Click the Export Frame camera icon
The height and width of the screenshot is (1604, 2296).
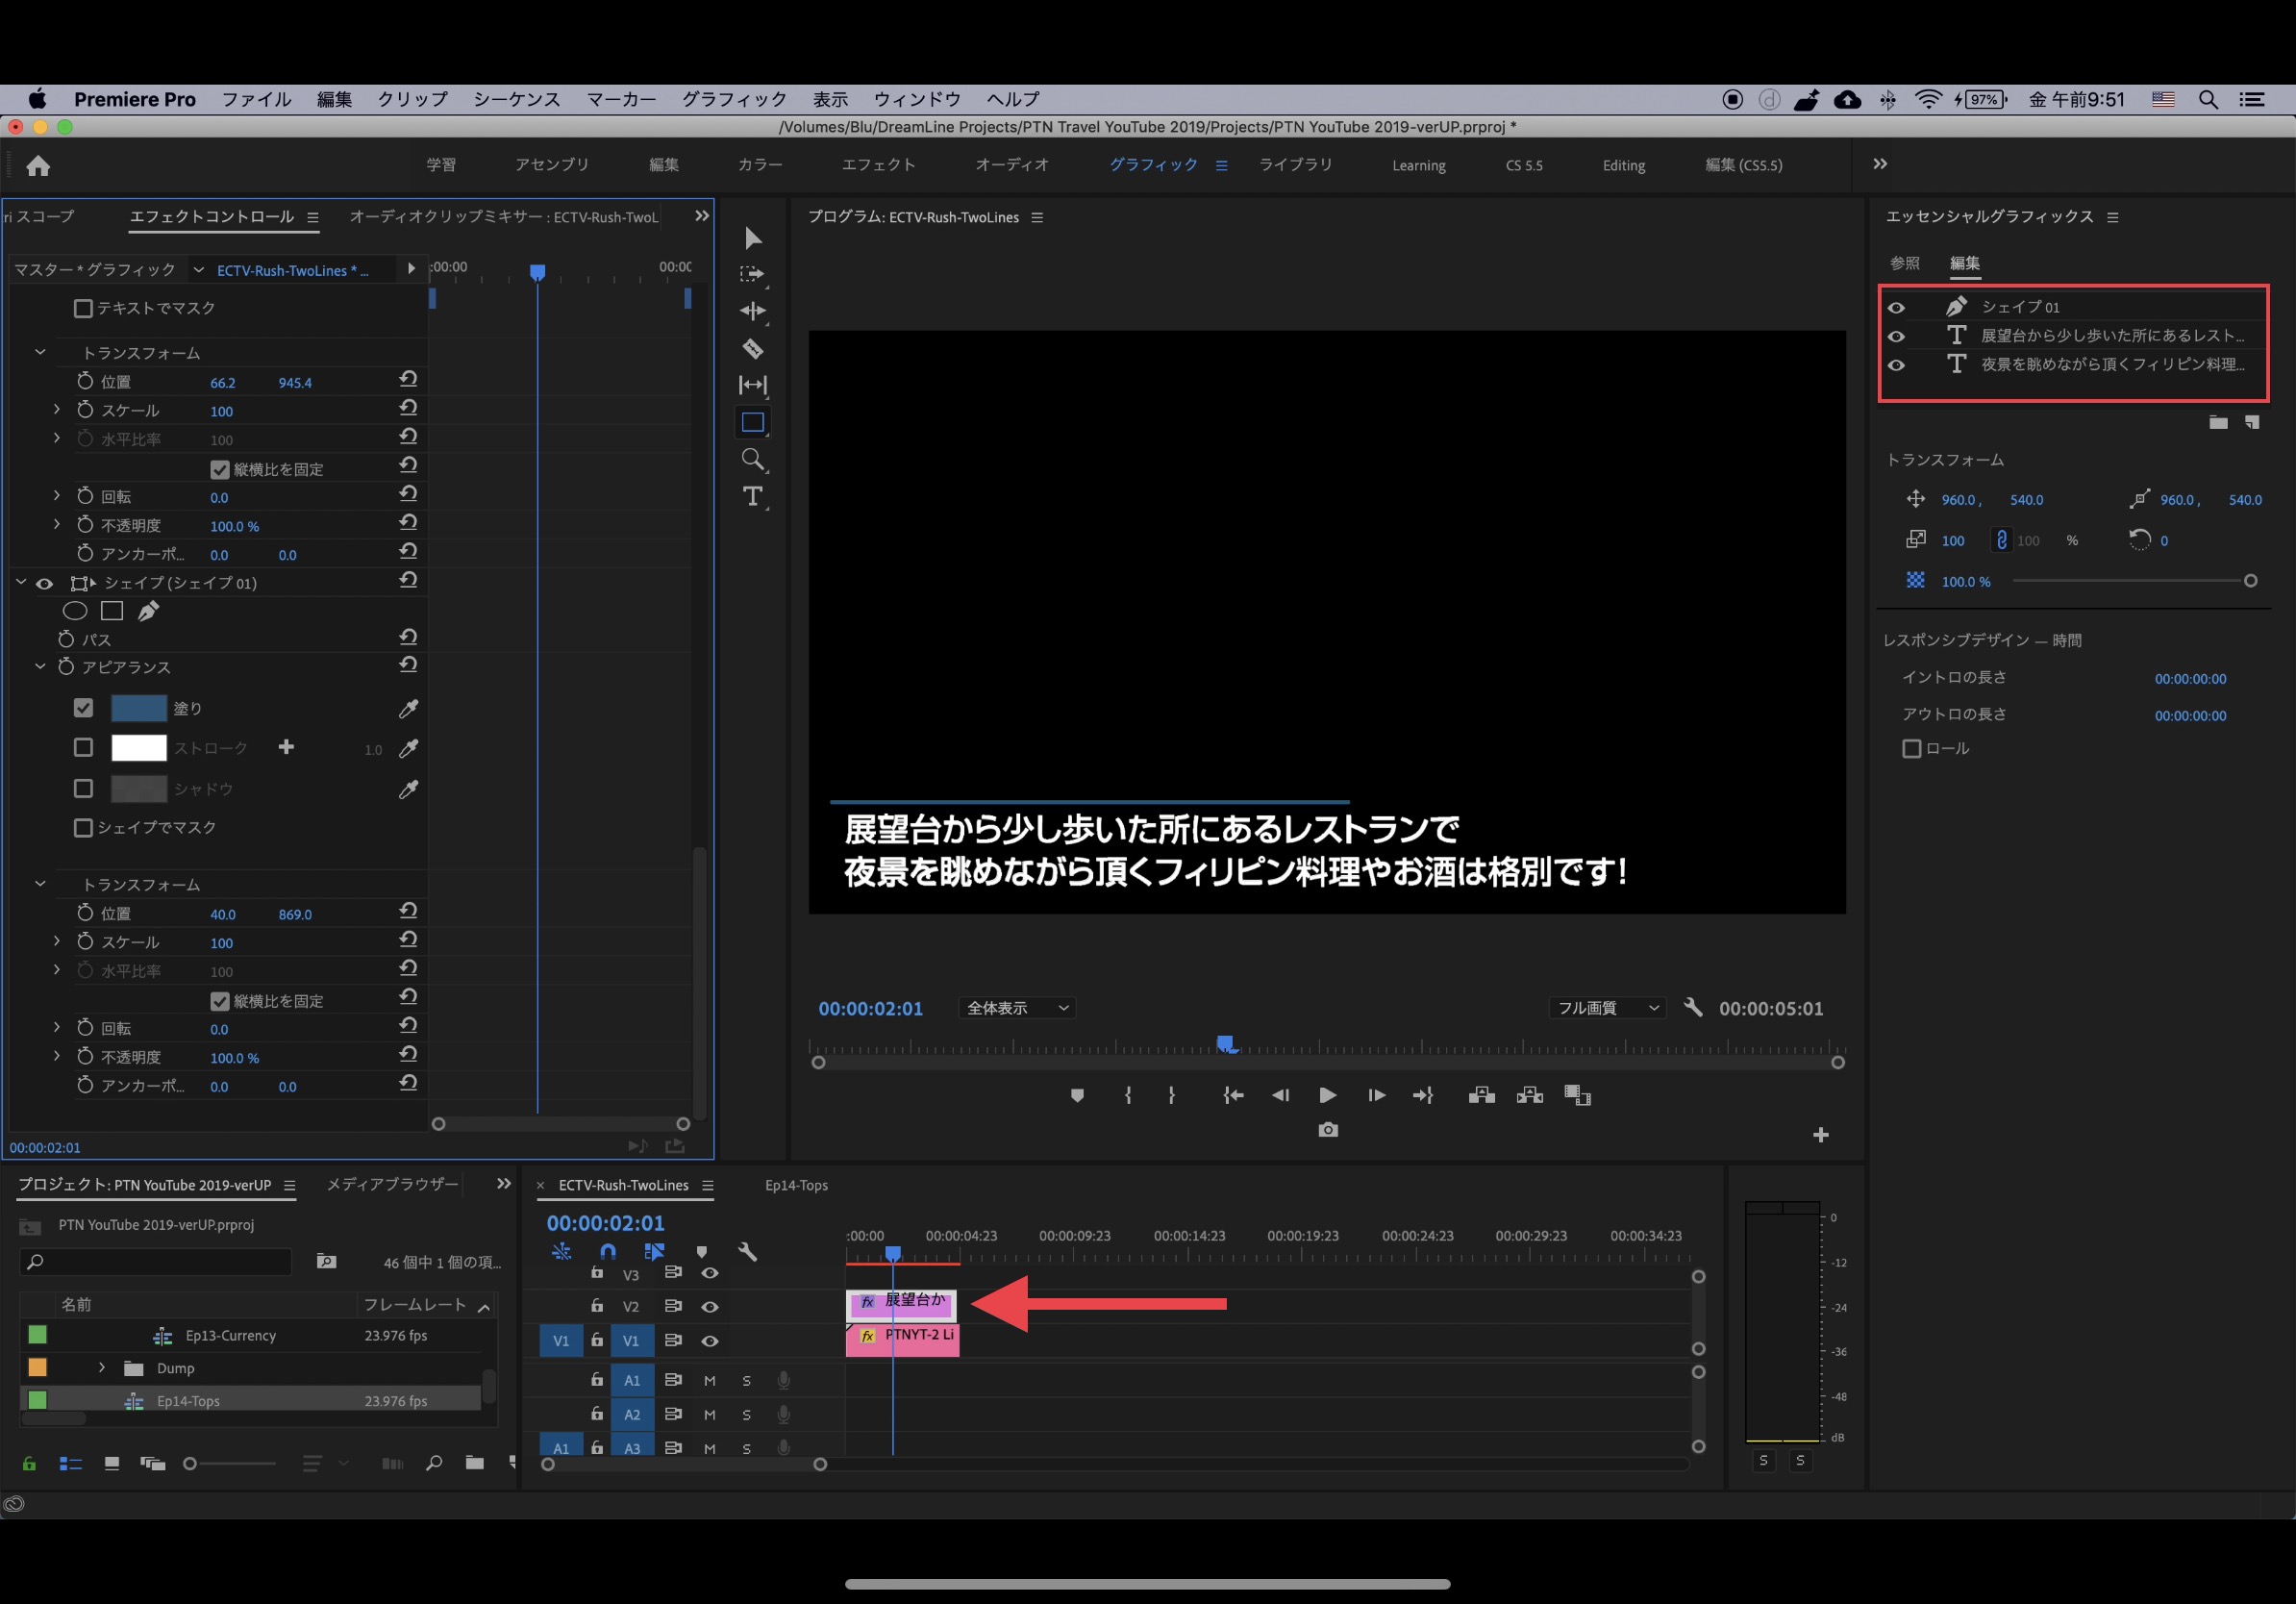[1328, 1130]
